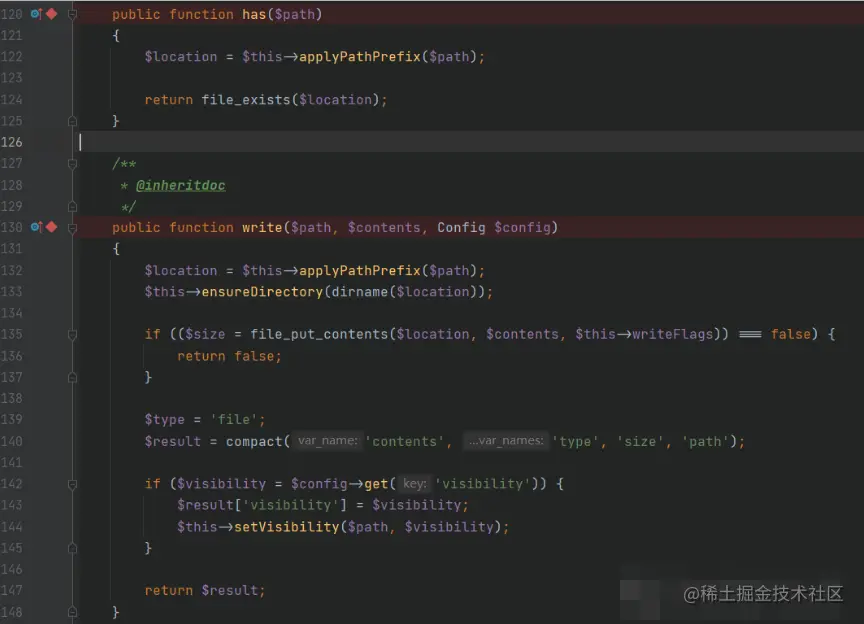The height and width of the screenshot is (624, 864).
Task: Click fold end marker on line 137
Action: coord(72,378)
